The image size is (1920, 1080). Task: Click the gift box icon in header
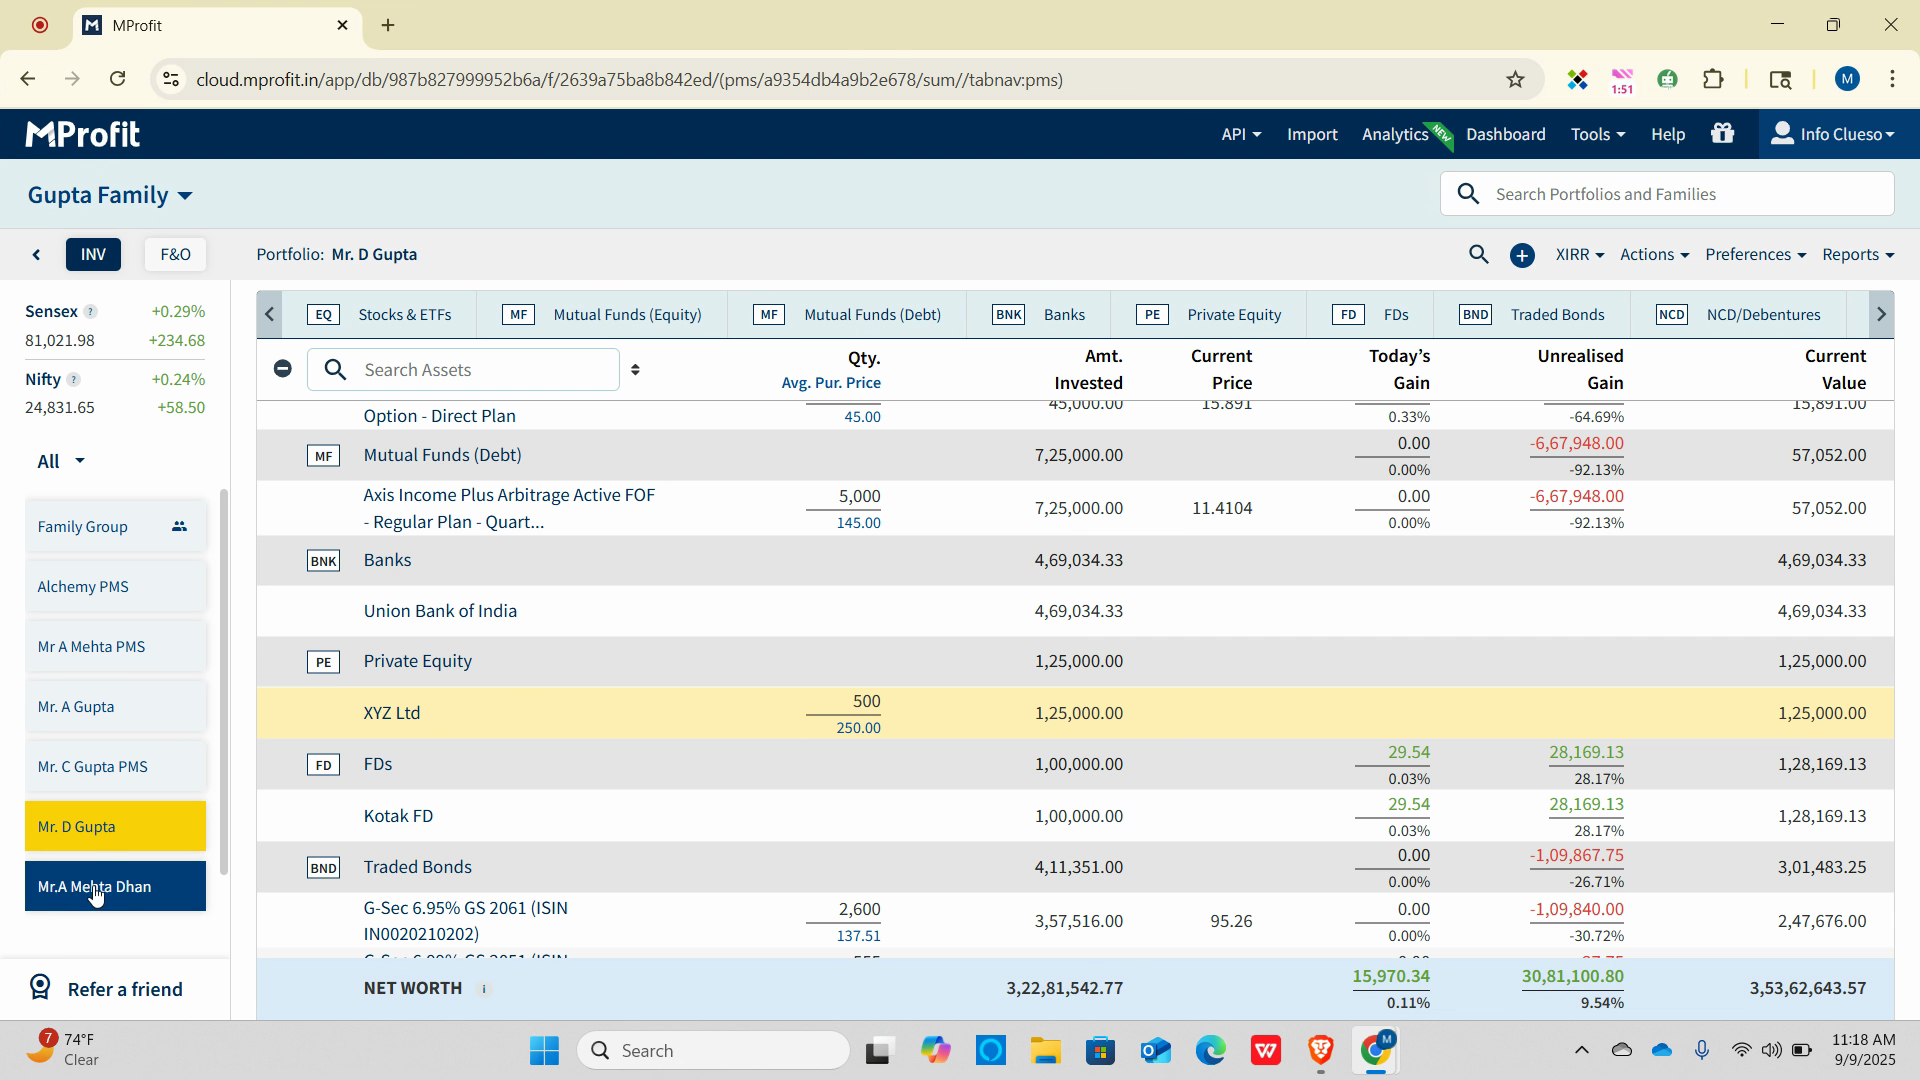1722,134
